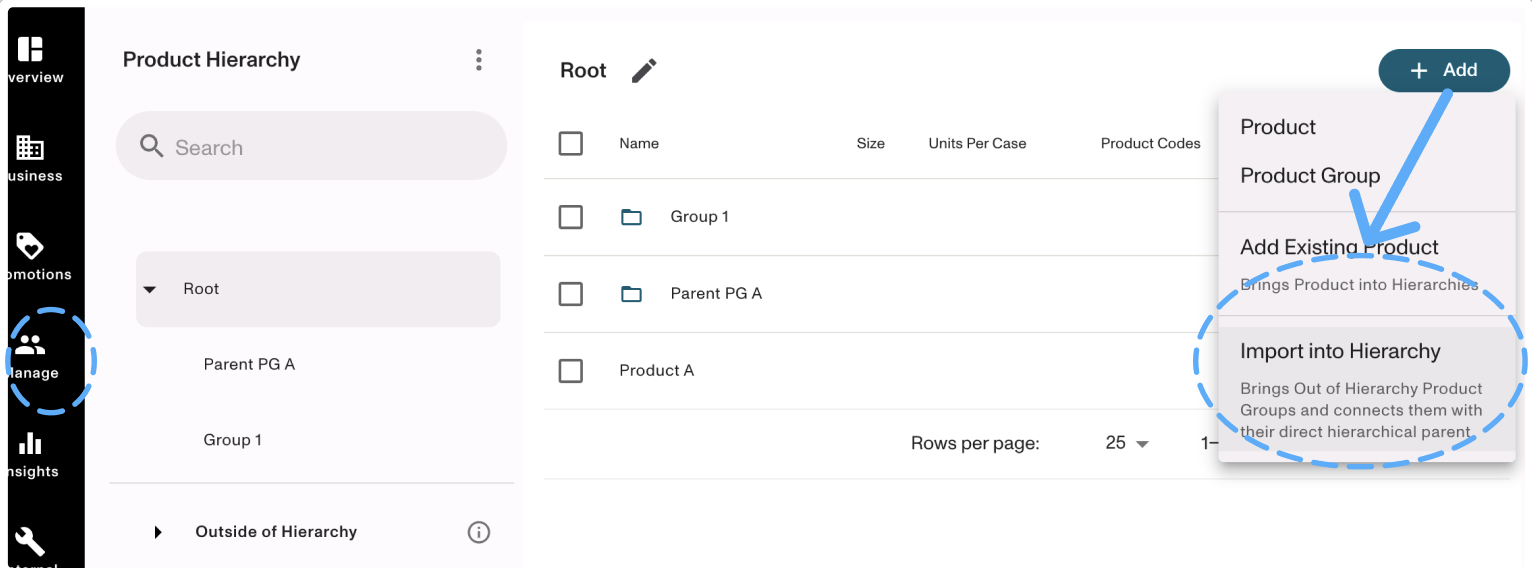Expand the Outside of Hierarchy section
This screenshot has height=568, width=1532.
pyautogui.click(x=158, y=532)
